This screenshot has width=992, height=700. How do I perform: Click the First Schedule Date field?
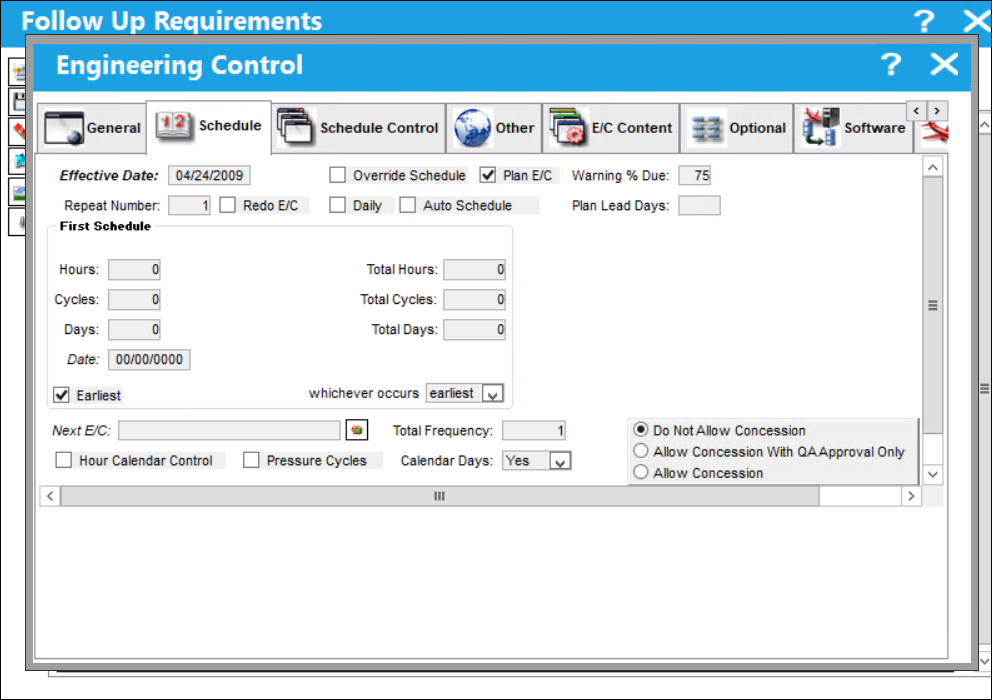(149, 359)
